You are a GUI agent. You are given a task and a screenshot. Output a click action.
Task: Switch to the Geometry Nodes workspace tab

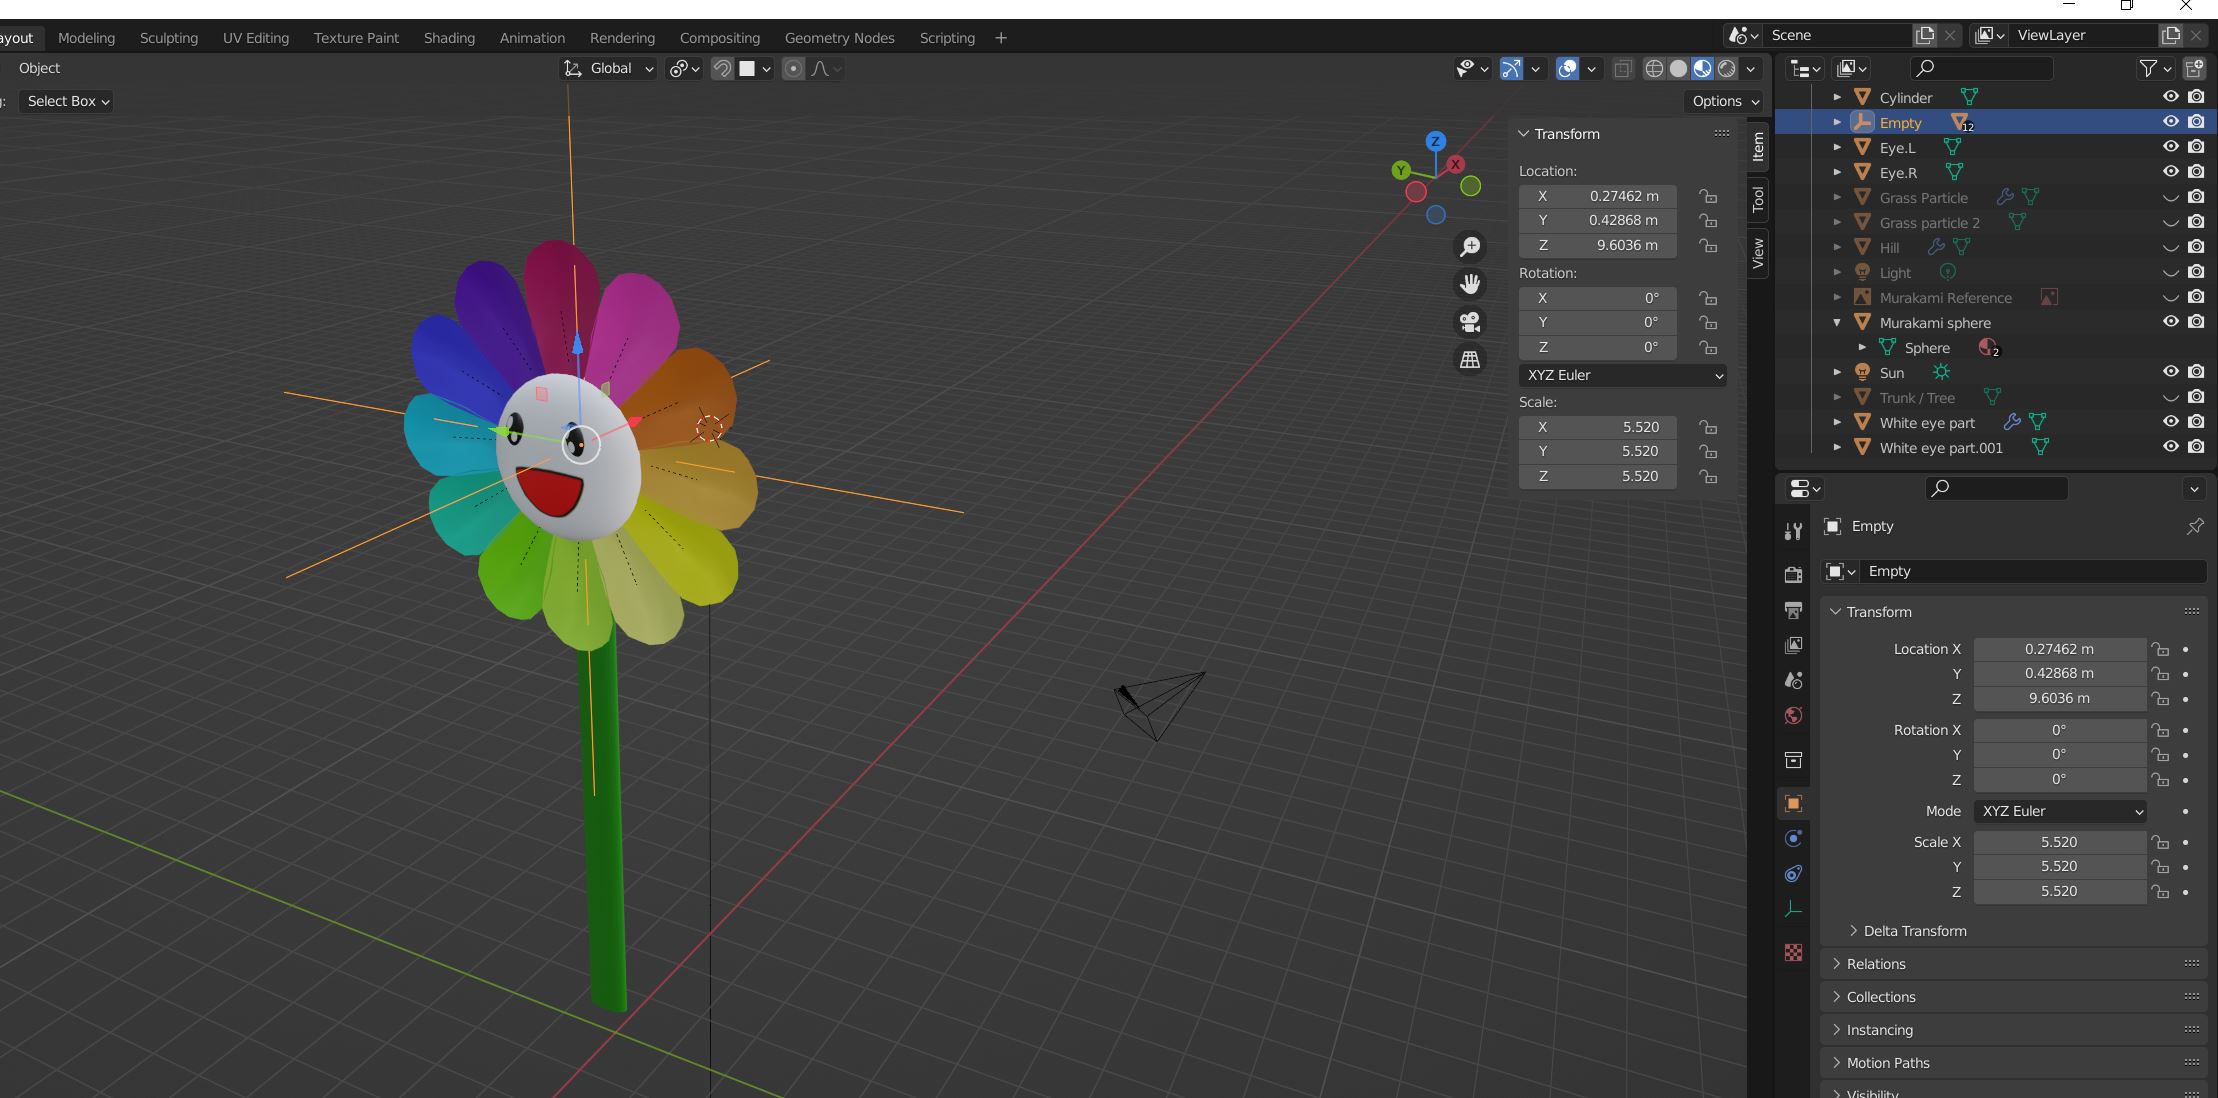tap(839, 38)
